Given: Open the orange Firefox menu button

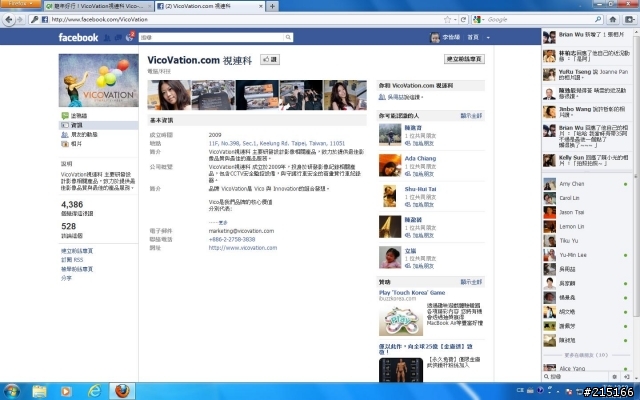Looking at the screenshot, I should coord(20,4).
